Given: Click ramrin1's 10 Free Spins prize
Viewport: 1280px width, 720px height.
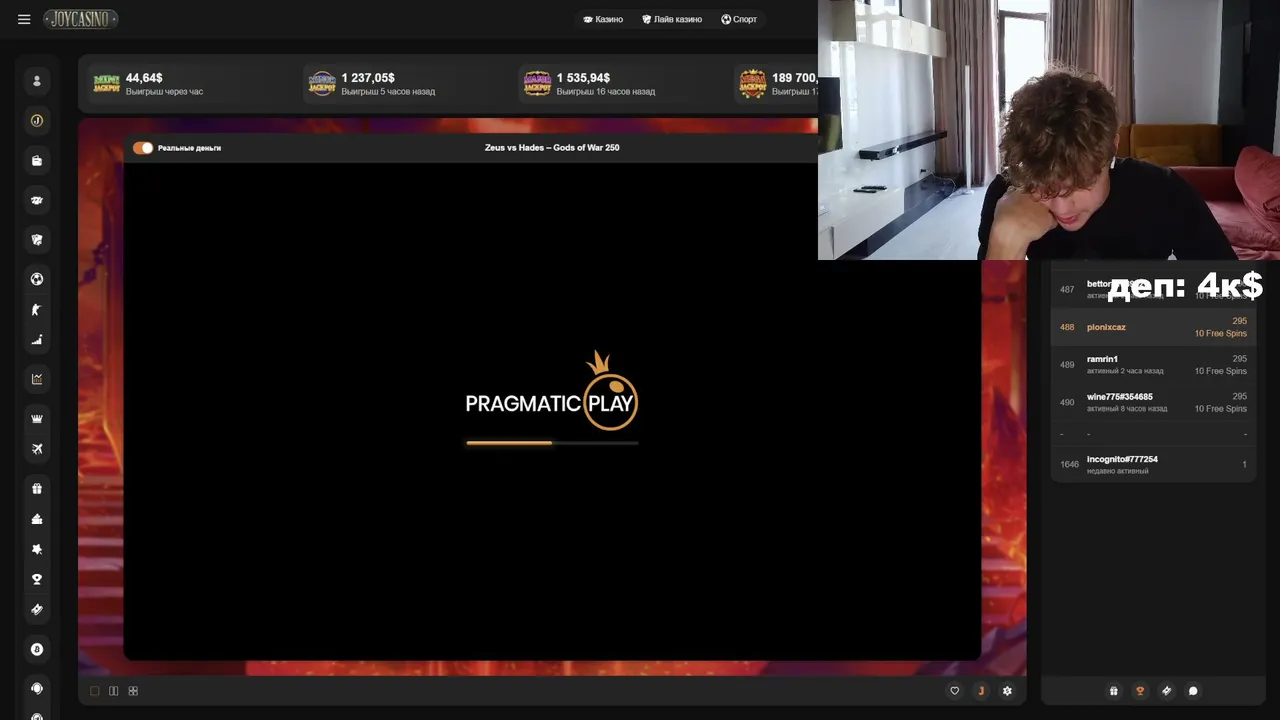Looking at the screenshot, I should (1220, 371).
